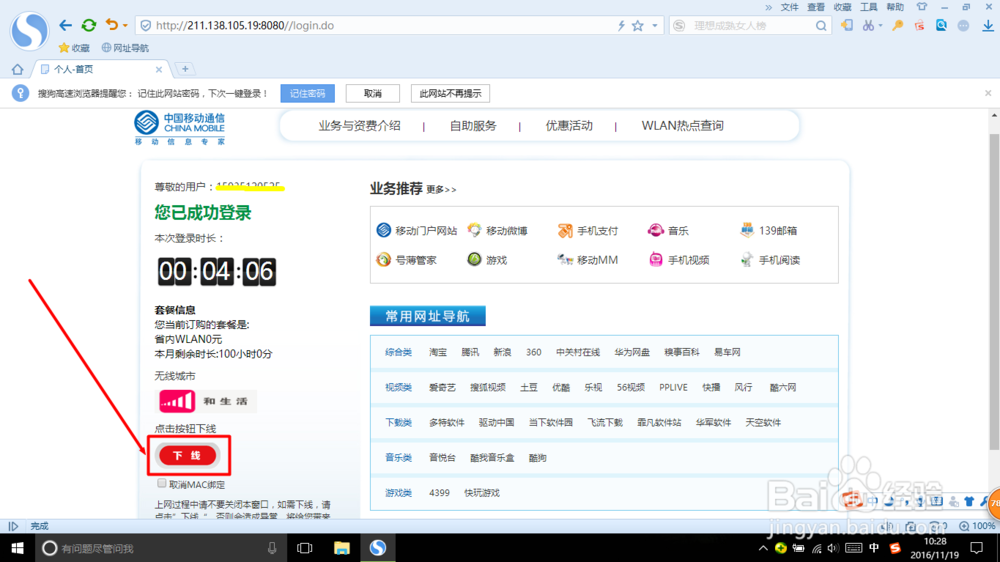Open the 收藏 menu at top

click(842, 7)
